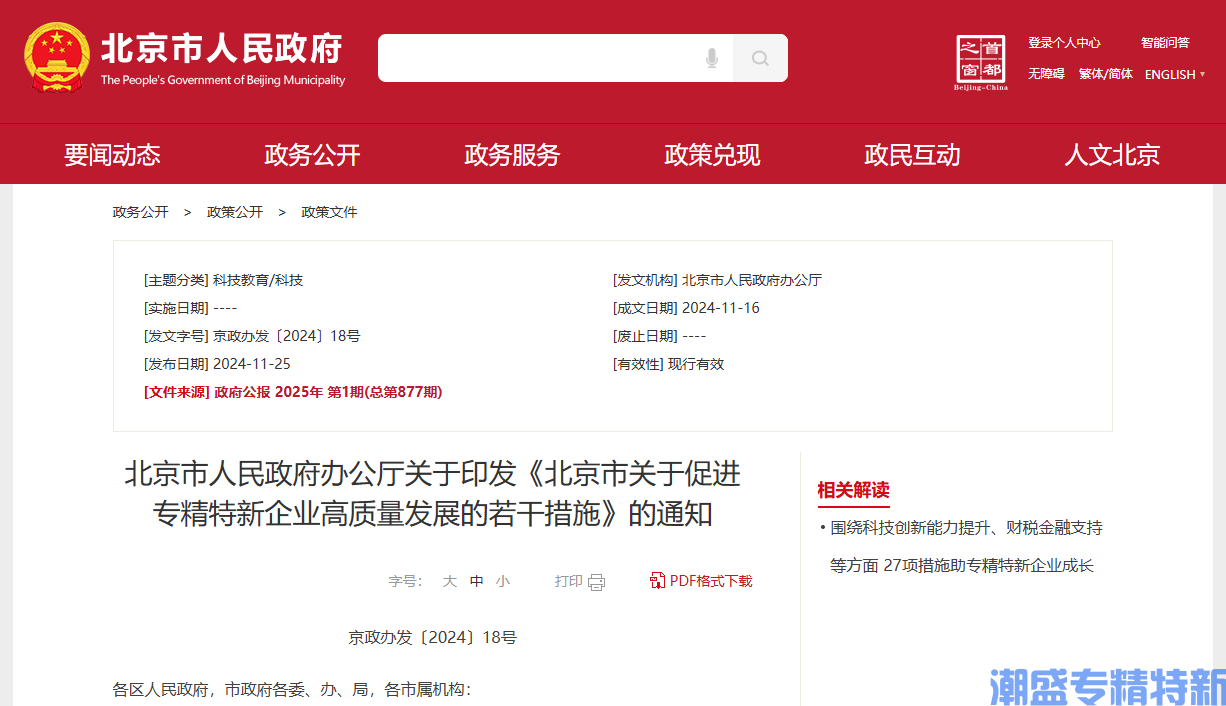The height and width of the screenshot is (706, 1226).
Task: Select 主题分类 科技教育/科技 text
Action: click(223, 280)
